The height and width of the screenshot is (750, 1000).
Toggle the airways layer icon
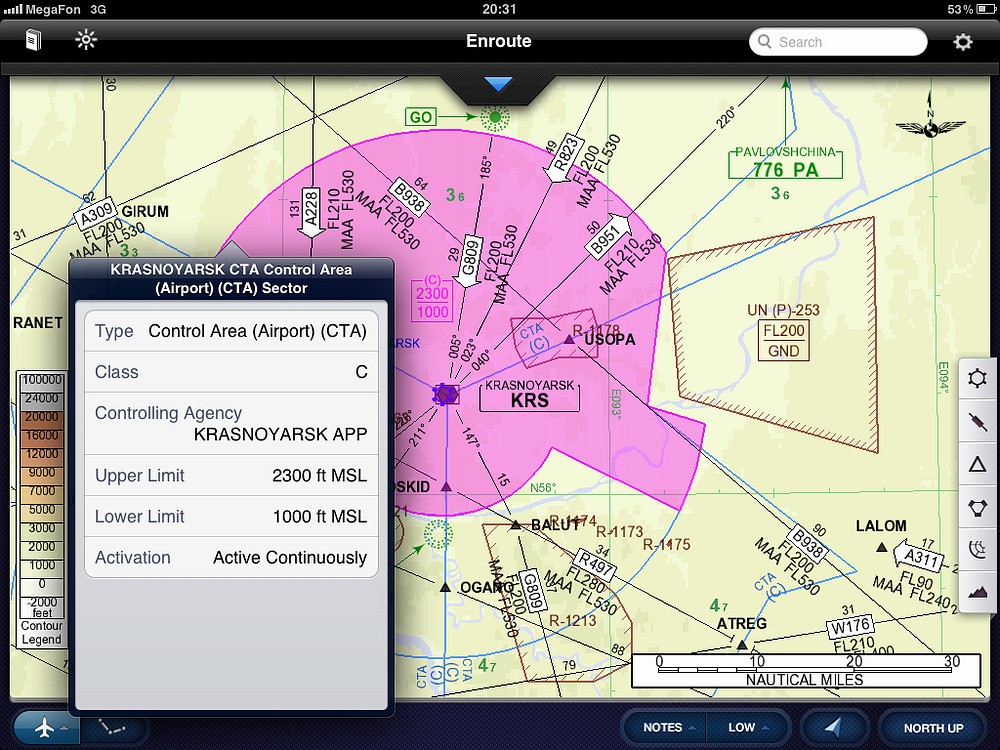pyautogui.click(x=977, y=421)
